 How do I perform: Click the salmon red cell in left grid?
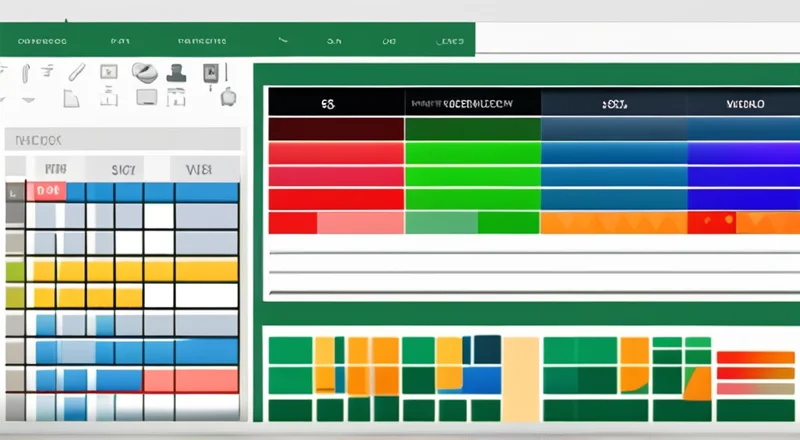point(190,380)
